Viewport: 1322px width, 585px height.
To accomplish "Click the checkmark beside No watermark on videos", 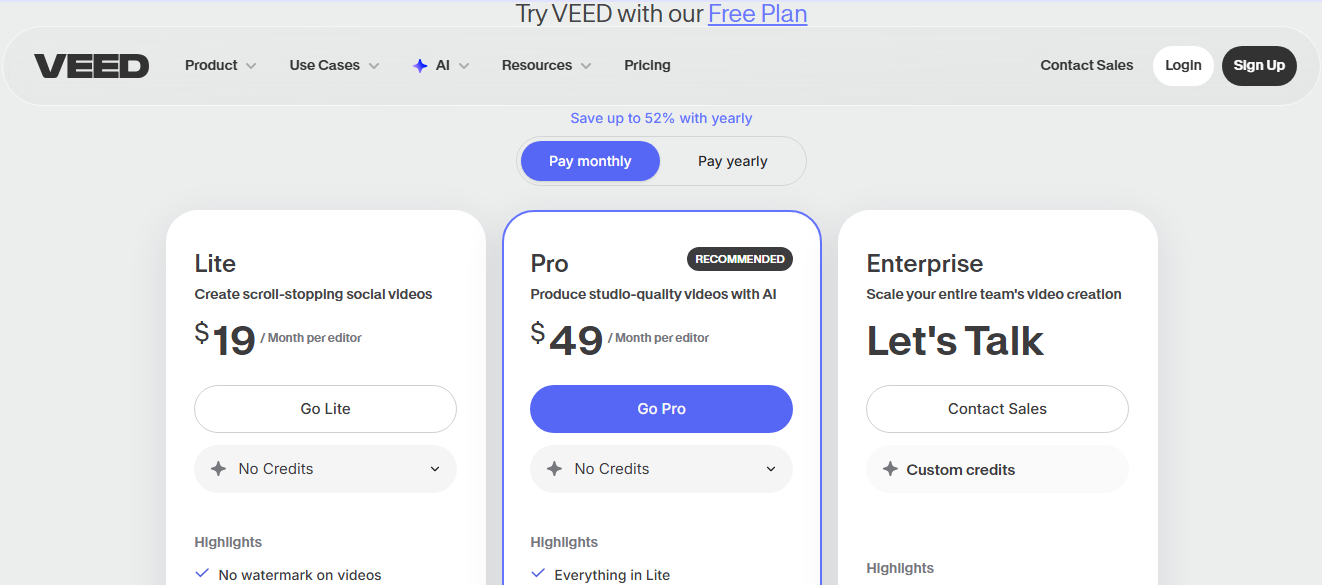I will click(202, 574).
